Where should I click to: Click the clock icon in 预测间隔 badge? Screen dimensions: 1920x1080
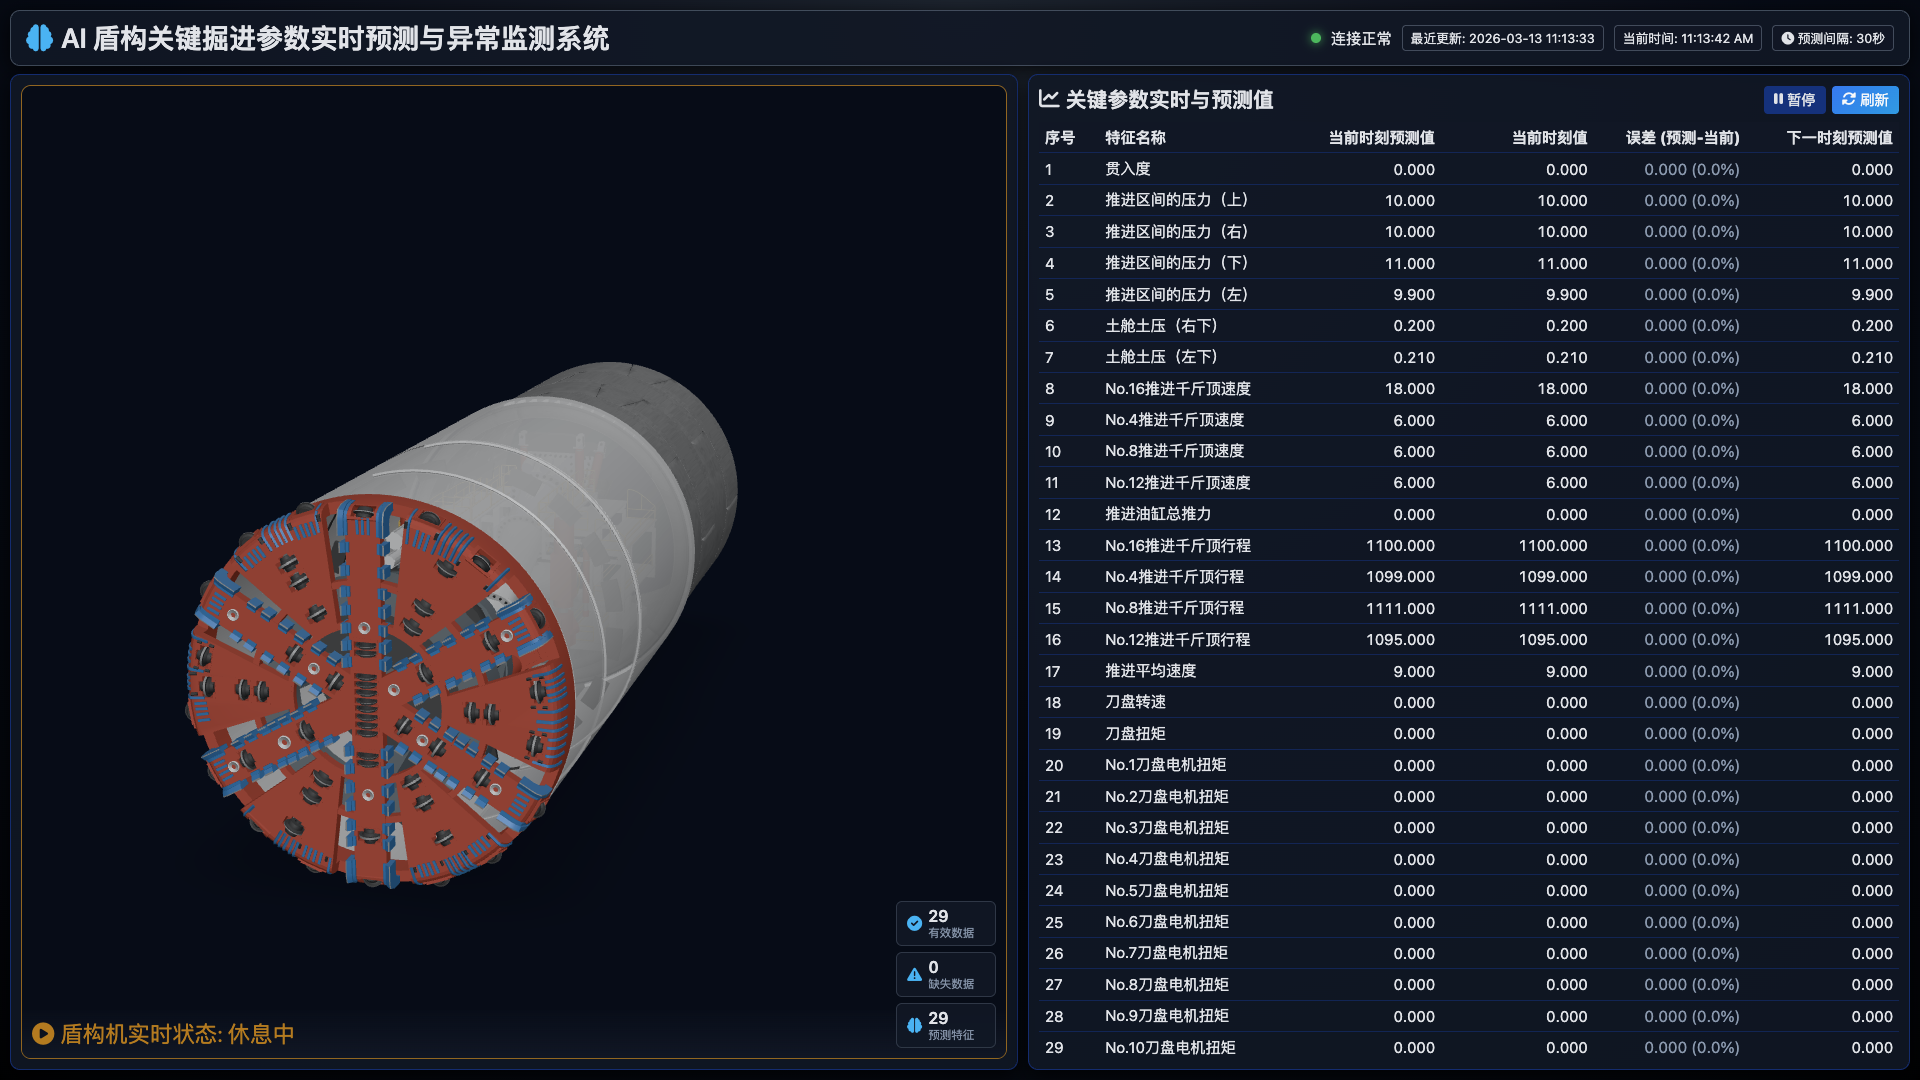tap(1788, 39)
